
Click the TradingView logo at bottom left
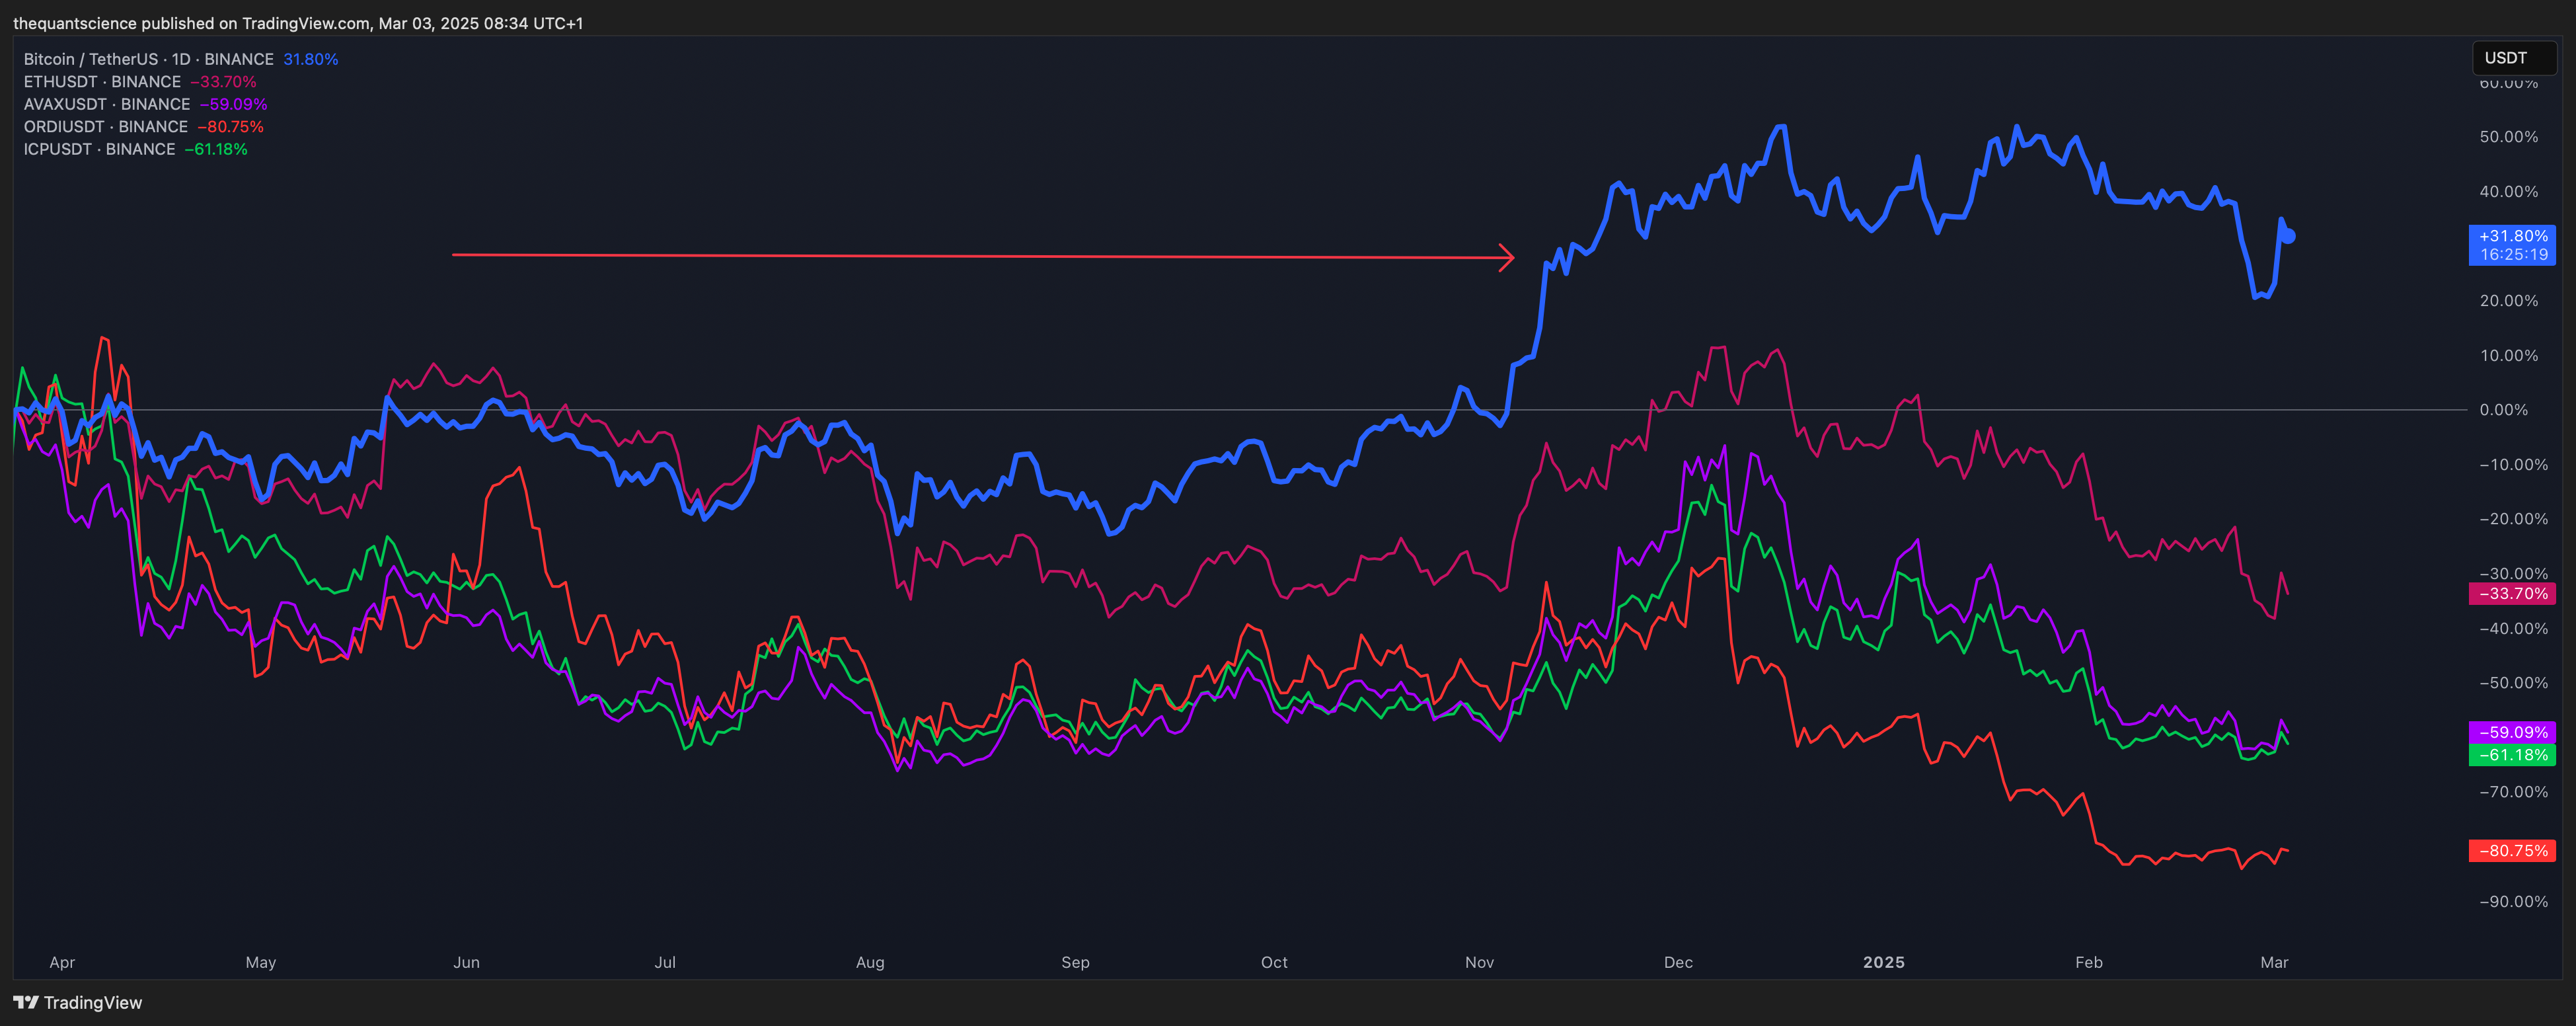pos(78,1002)
